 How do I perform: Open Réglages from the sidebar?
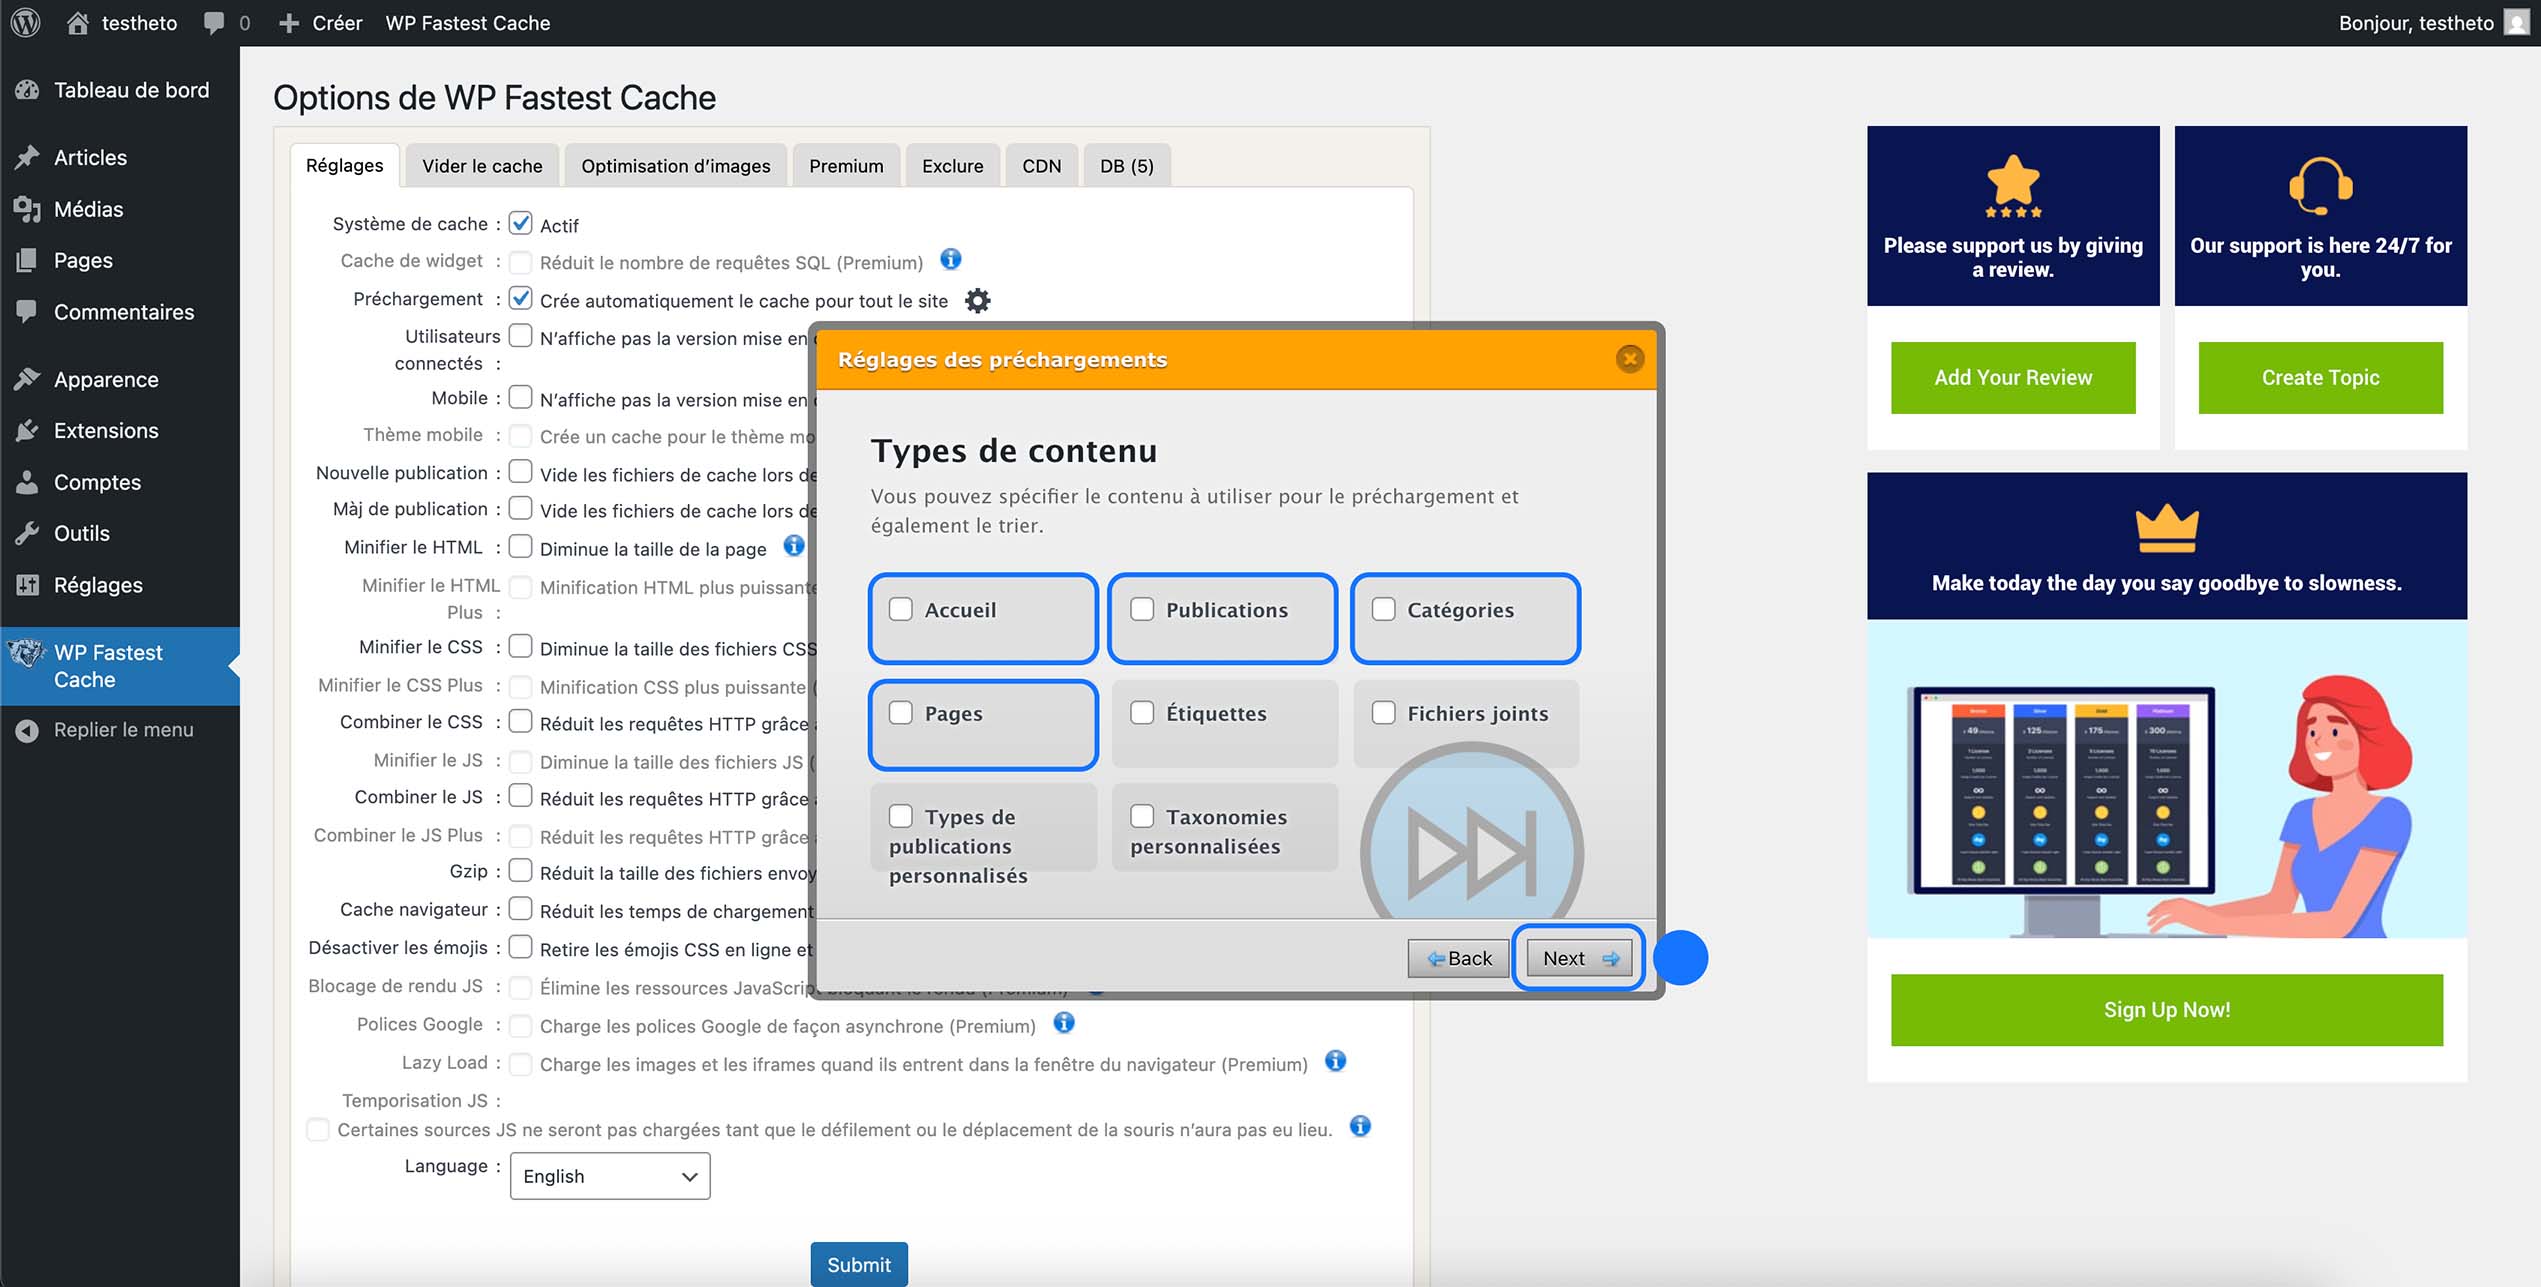[97, 585]
